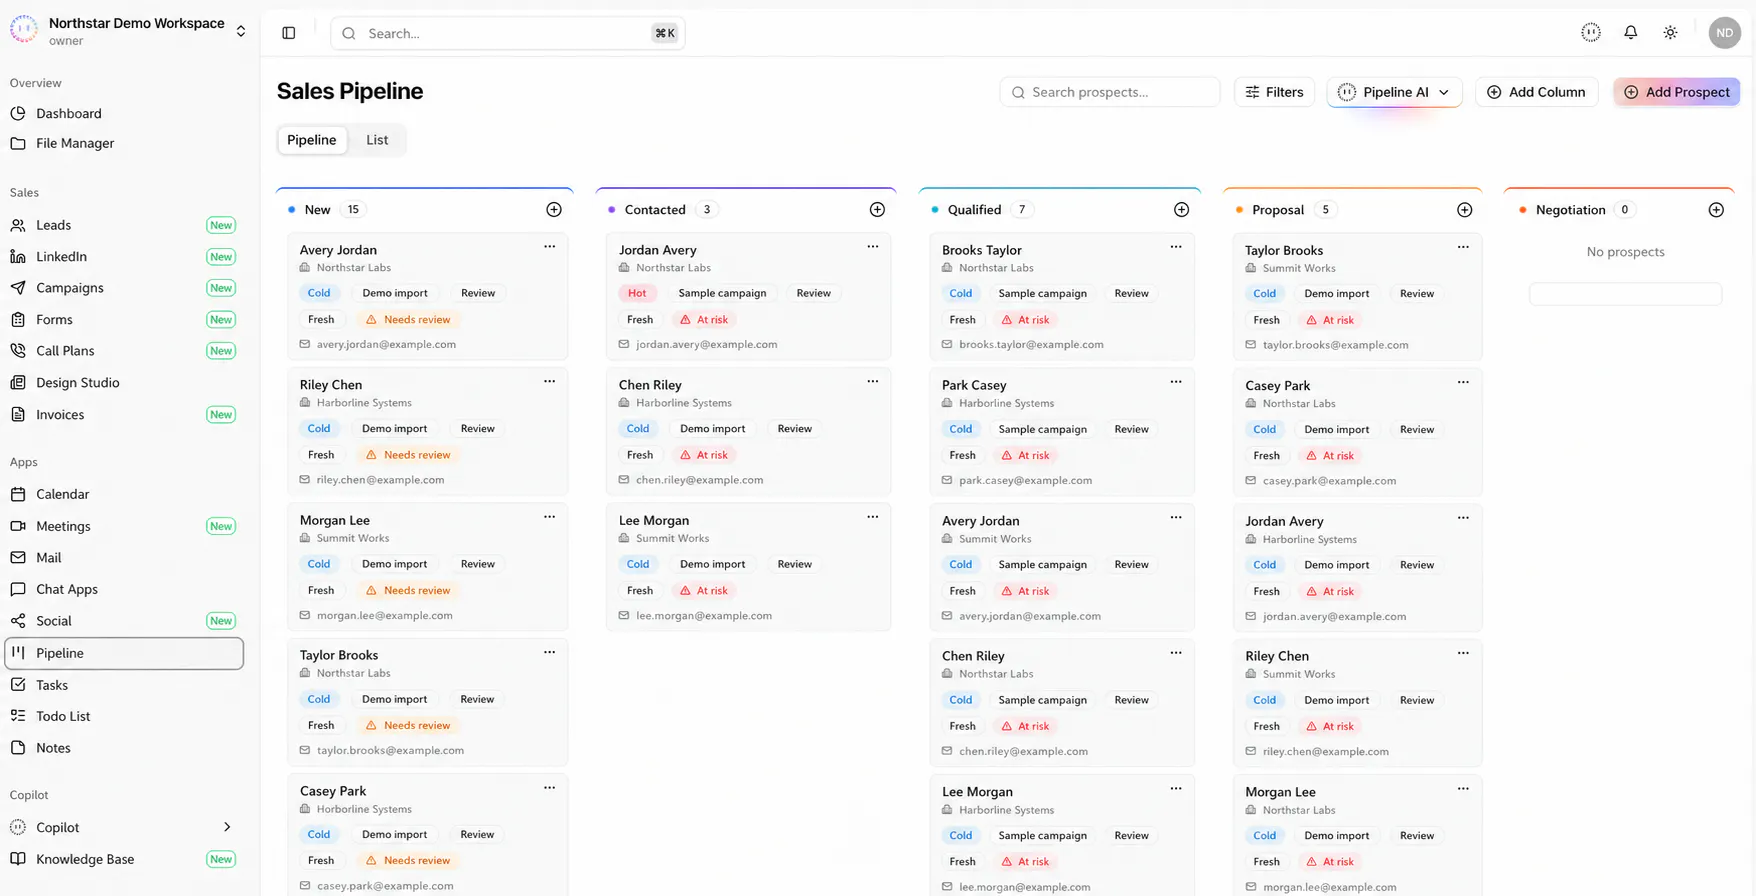The image size is (1756, 896).
Task: Open Dashboard in the sidebar
Action: (124, 114)
